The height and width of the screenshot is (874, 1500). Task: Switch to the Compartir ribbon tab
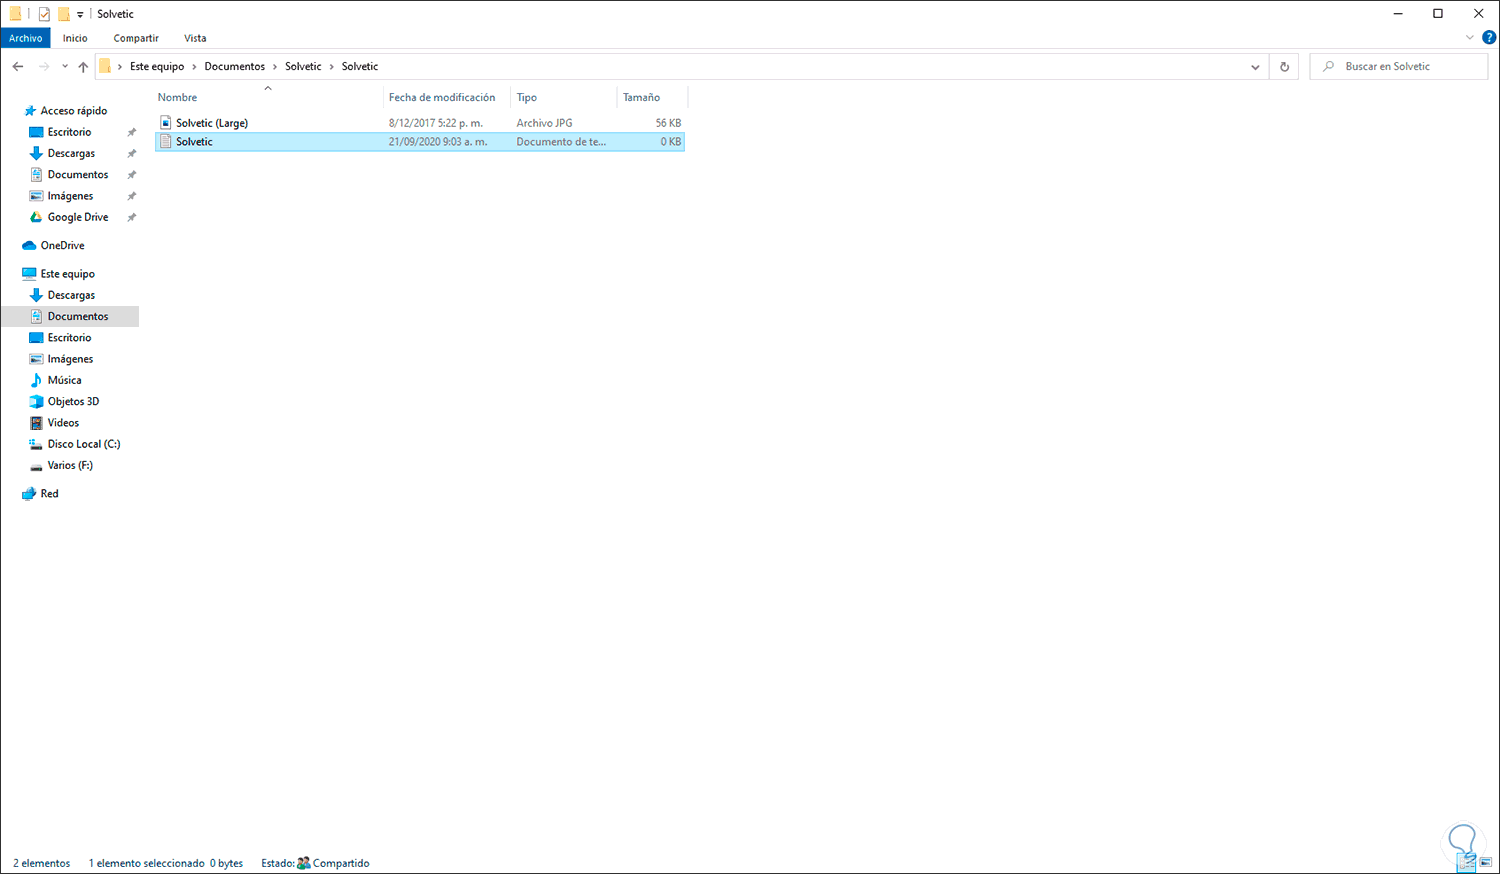[136, 38]
